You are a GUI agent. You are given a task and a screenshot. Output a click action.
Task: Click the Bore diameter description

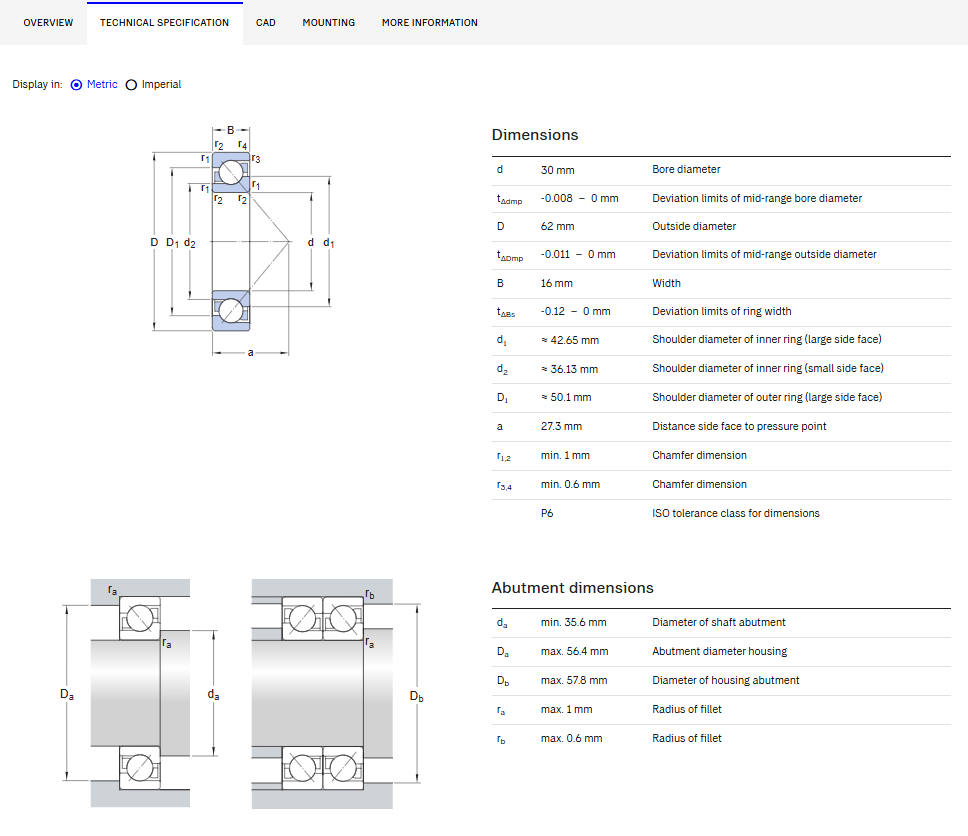[686, 169]
